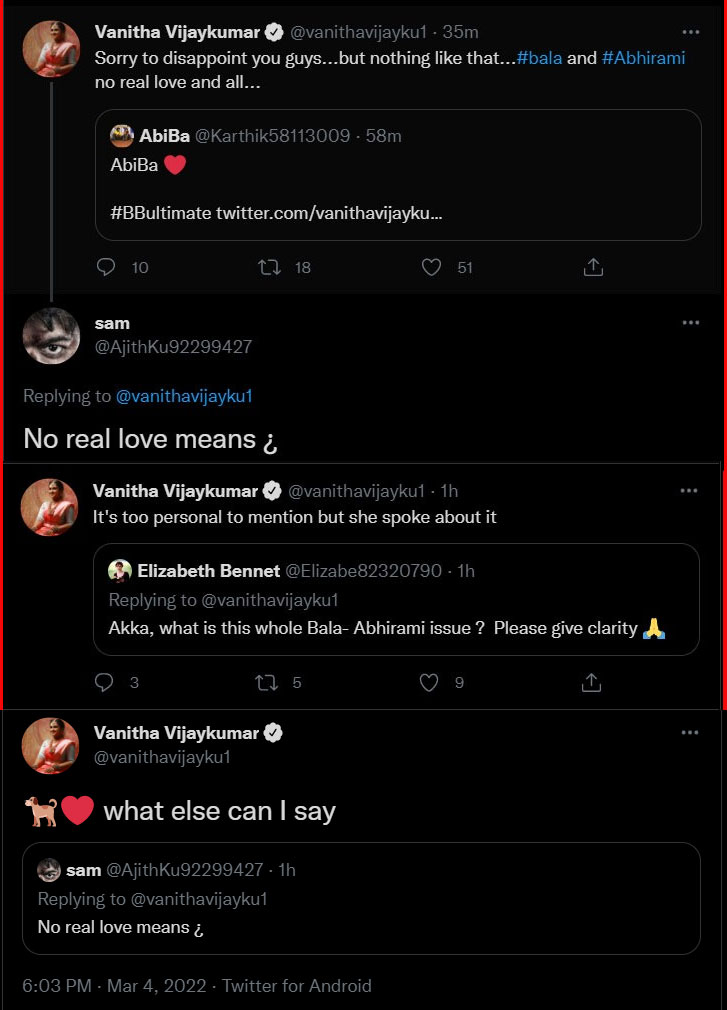Retweet the tweet with 18 retweets
Image resolution: width=727 pixels, height=1010 pixels.
click(269, 267)
